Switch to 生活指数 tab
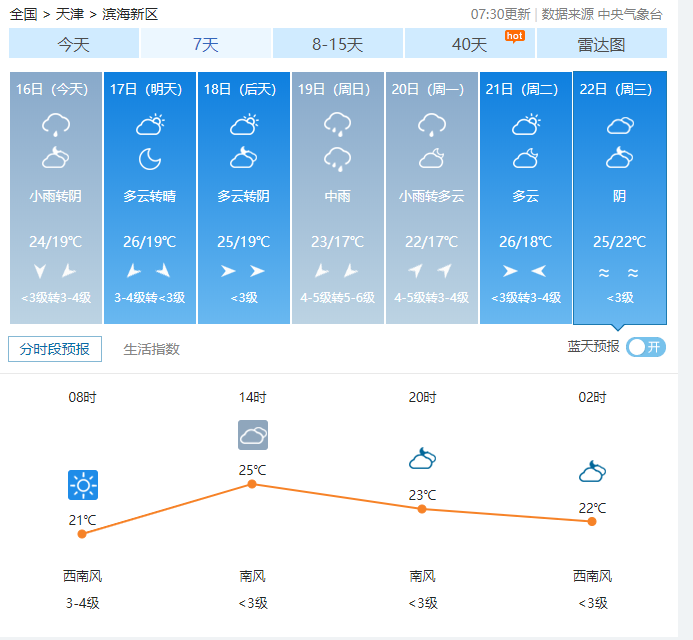 [151, 349]
